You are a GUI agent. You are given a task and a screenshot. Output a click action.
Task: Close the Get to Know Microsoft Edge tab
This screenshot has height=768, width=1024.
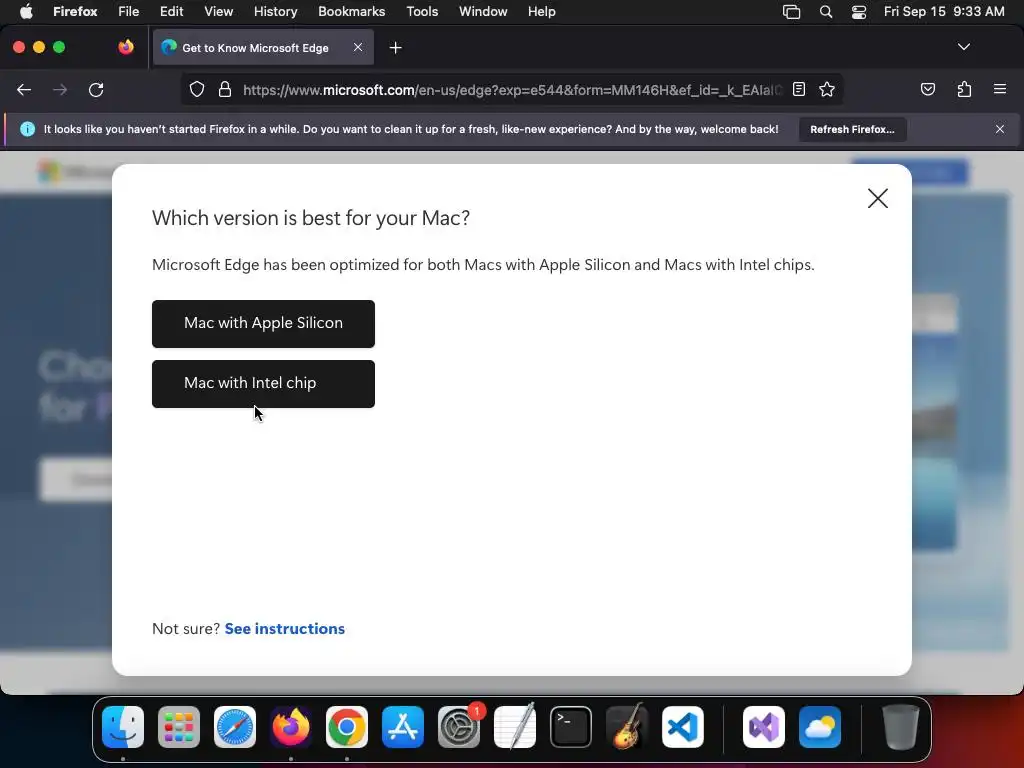(358, 47)
